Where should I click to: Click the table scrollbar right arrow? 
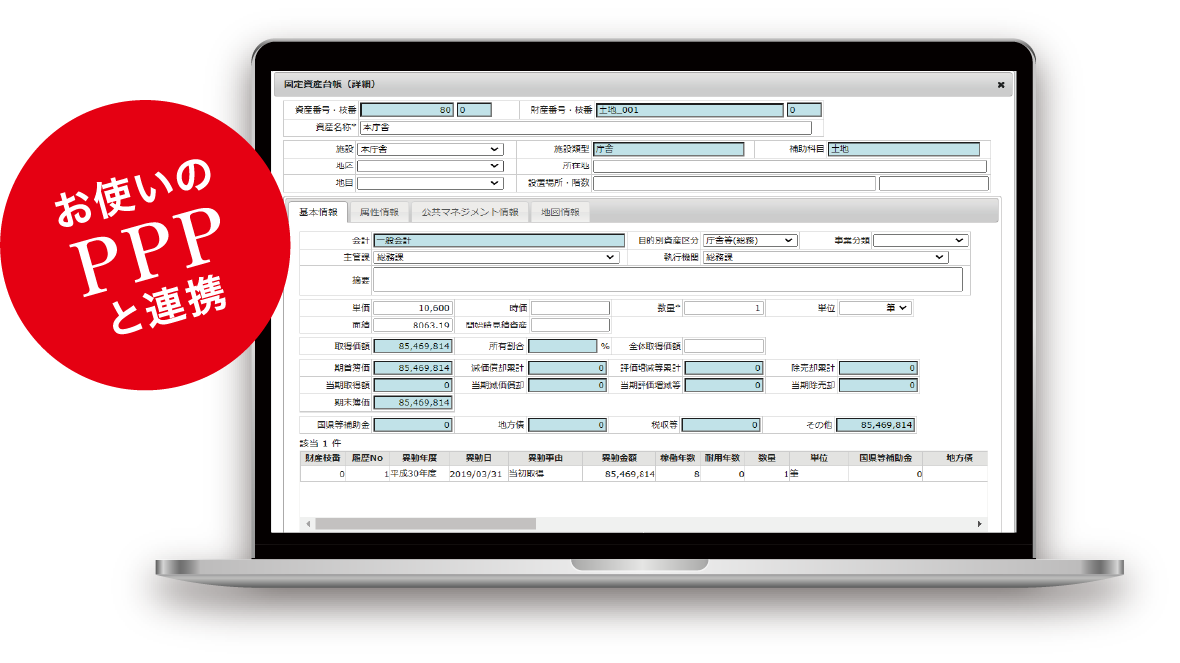click(x=979, y=524)
